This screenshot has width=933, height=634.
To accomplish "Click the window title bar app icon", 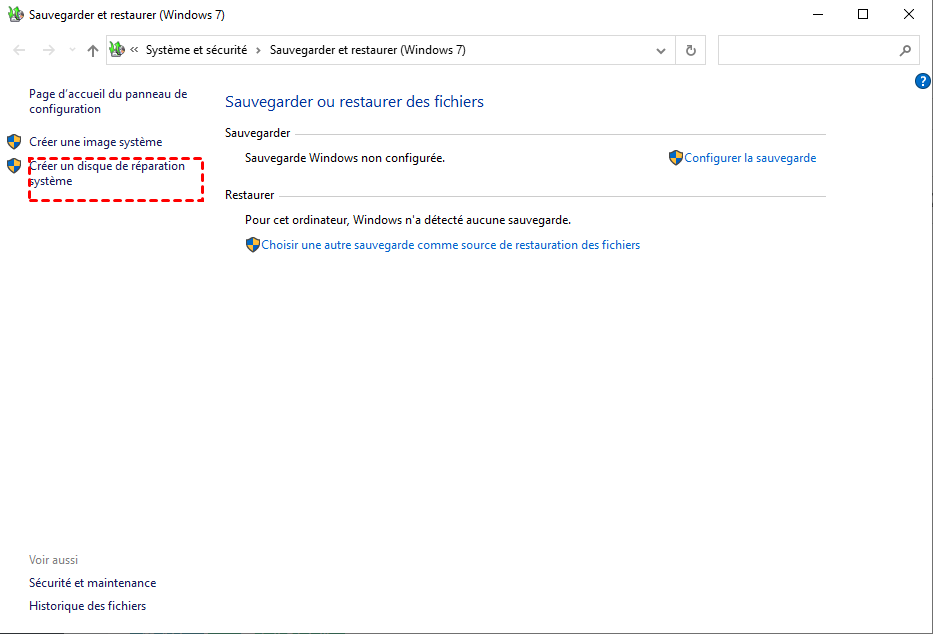I will click(x=15, y=15).
